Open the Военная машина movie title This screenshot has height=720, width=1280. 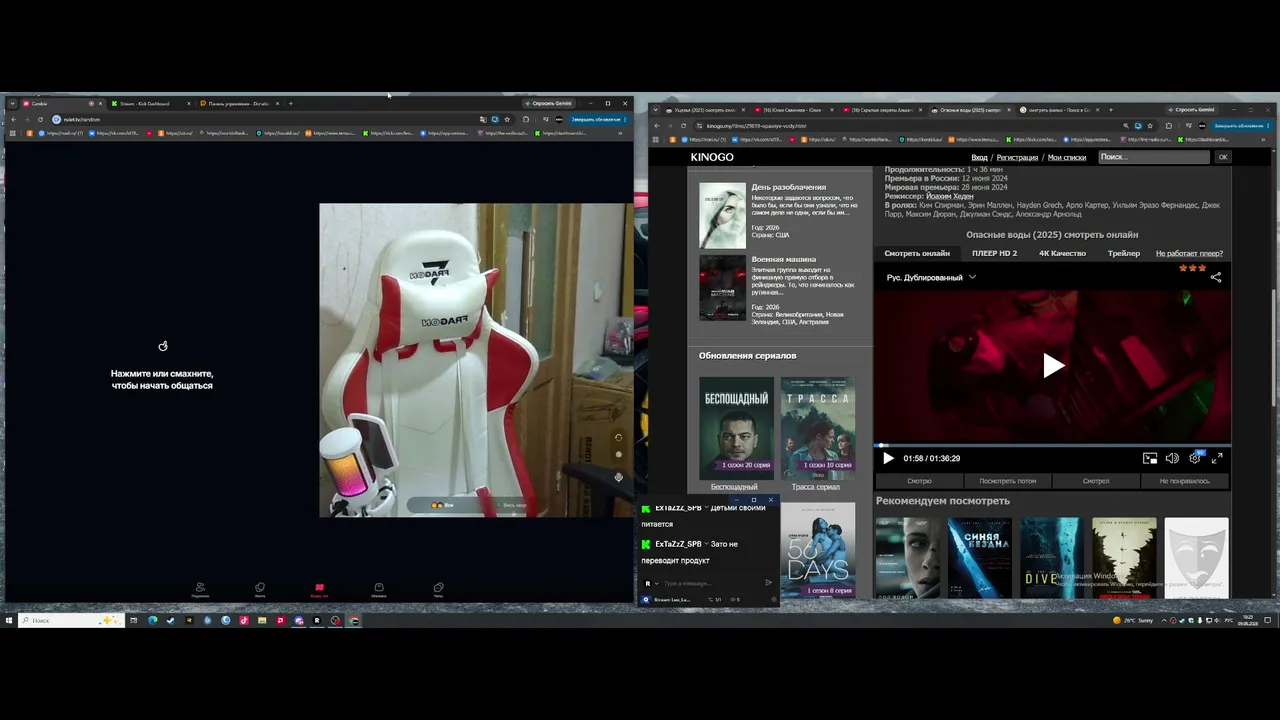tap(784, 259)
